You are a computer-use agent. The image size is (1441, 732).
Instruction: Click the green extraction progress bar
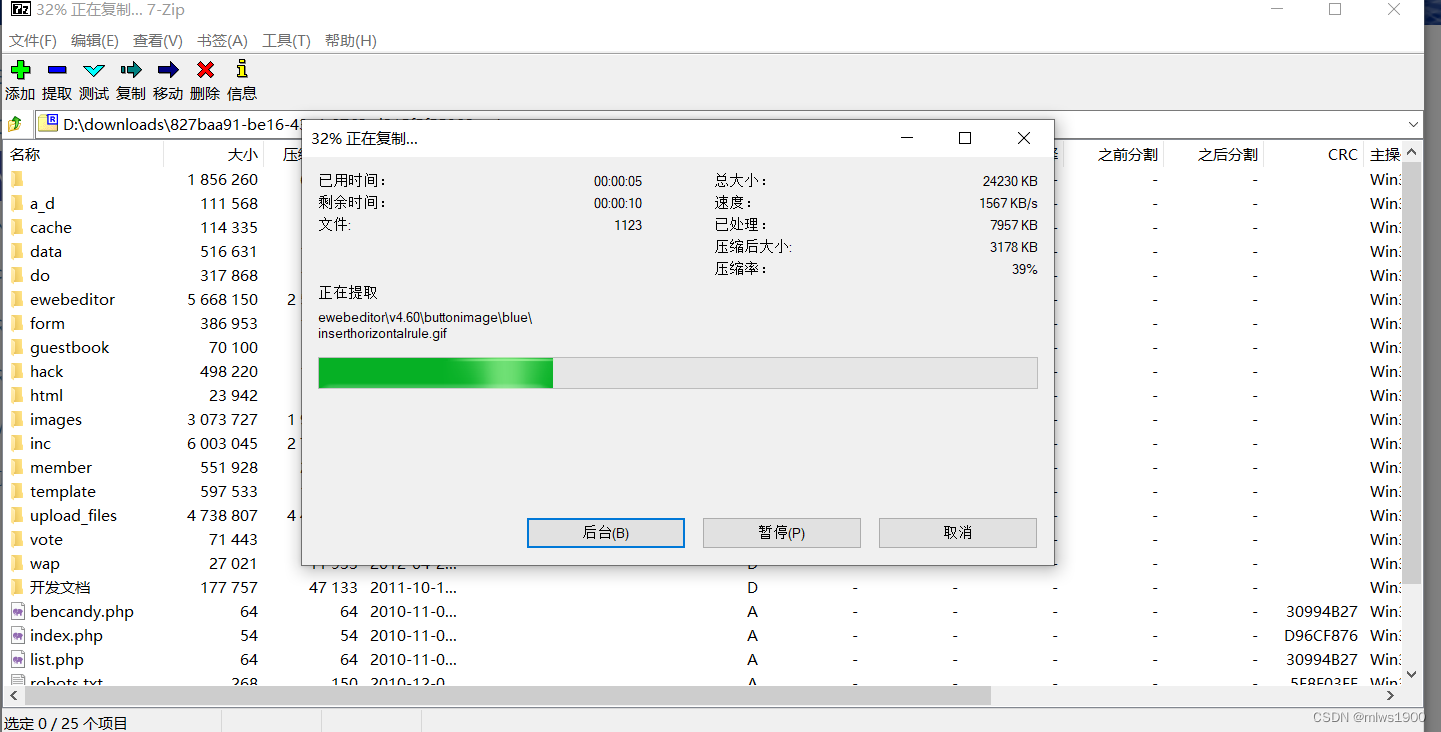[x=435, y=372]
